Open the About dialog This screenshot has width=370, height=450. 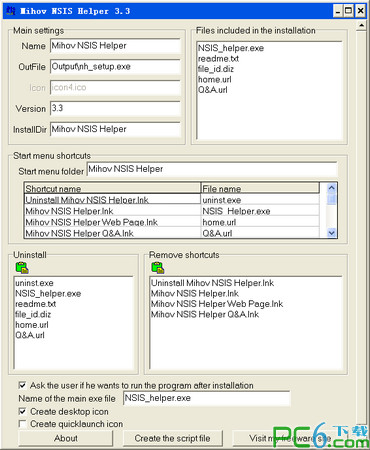pyautogui.click(x=66, y=438)
